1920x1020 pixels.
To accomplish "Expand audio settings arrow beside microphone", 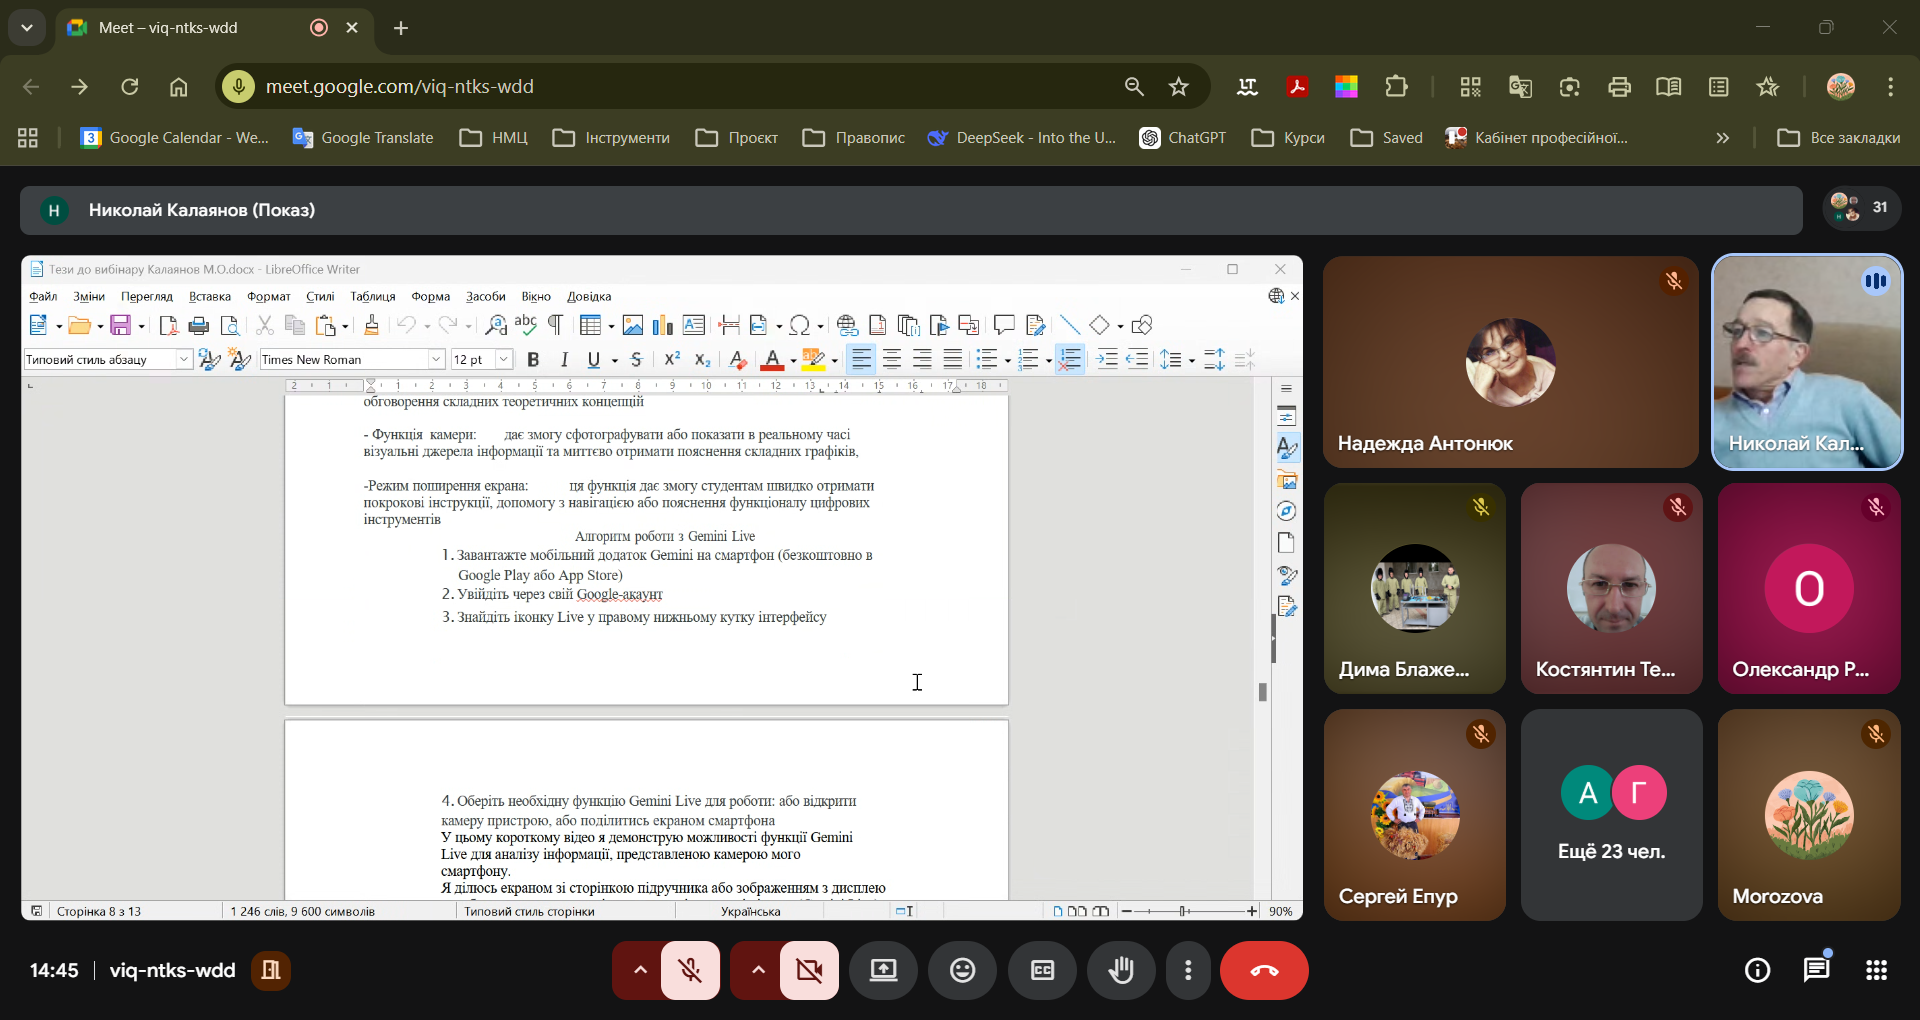I will tap(640, 970).
